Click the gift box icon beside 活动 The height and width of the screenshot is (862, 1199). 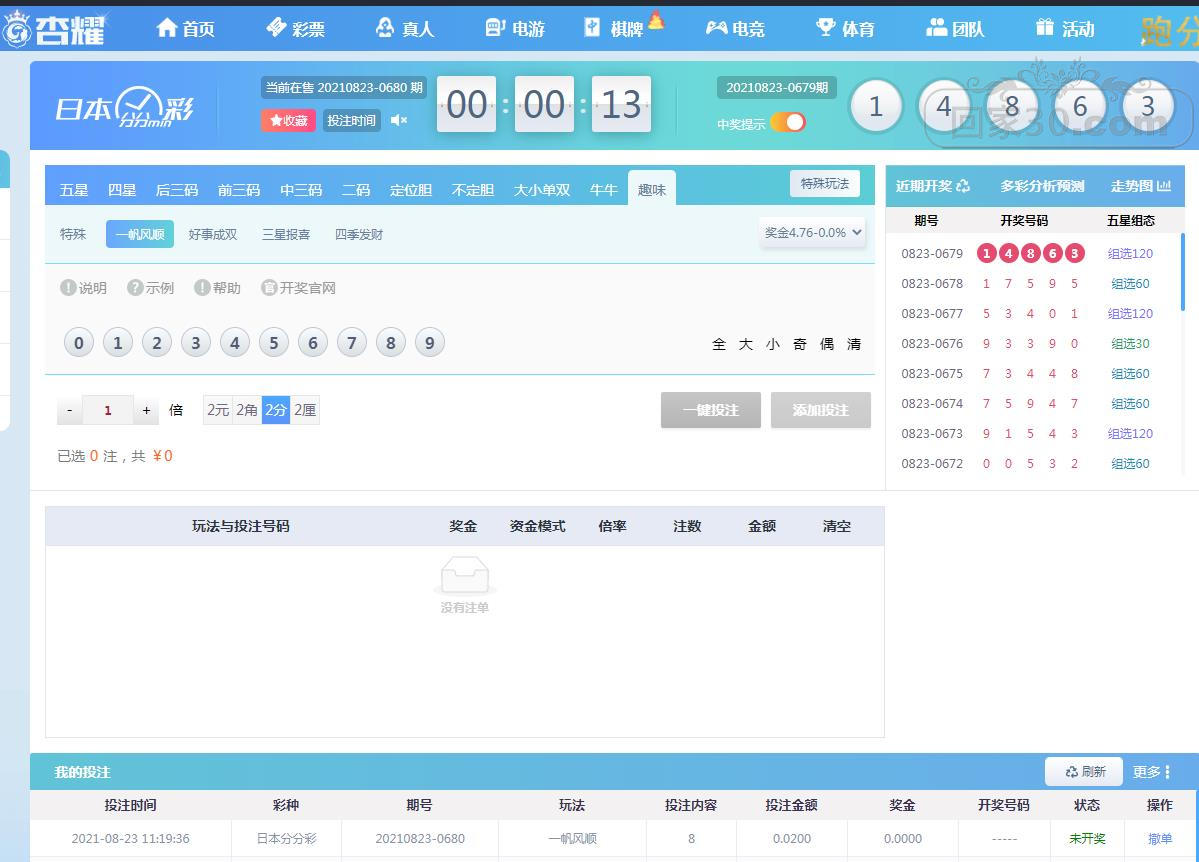pyautogui.click(x=1045, y=28)
